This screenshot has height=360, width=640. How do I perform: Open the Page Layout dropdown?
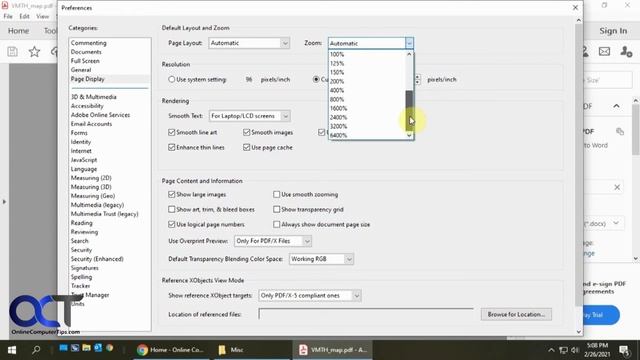249,43
